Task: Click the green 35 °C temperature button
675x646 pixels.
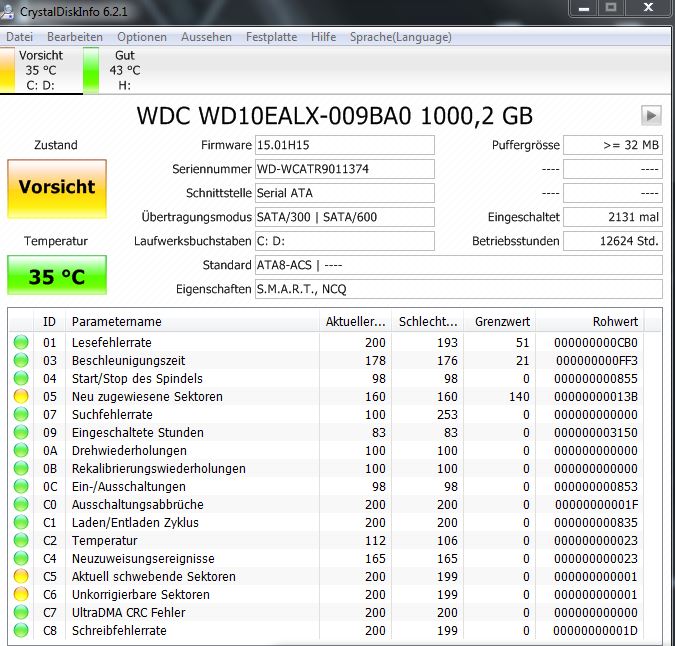Action: click(x=57, y=275)
